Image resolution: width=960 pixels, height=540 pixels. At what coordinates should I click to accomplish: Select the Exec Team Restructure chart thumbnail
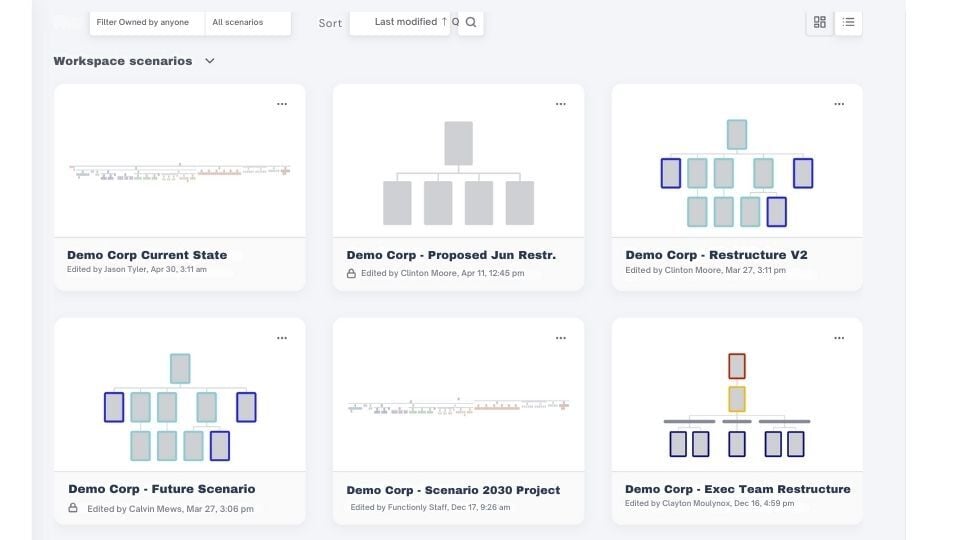(x=737, y=405)
